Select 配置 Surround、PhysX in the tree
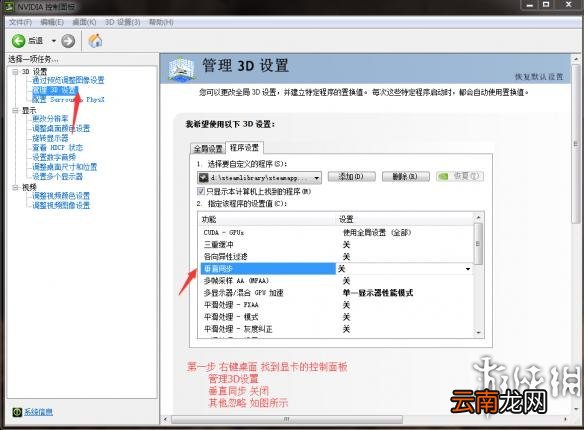 click(x=68, y=99)
